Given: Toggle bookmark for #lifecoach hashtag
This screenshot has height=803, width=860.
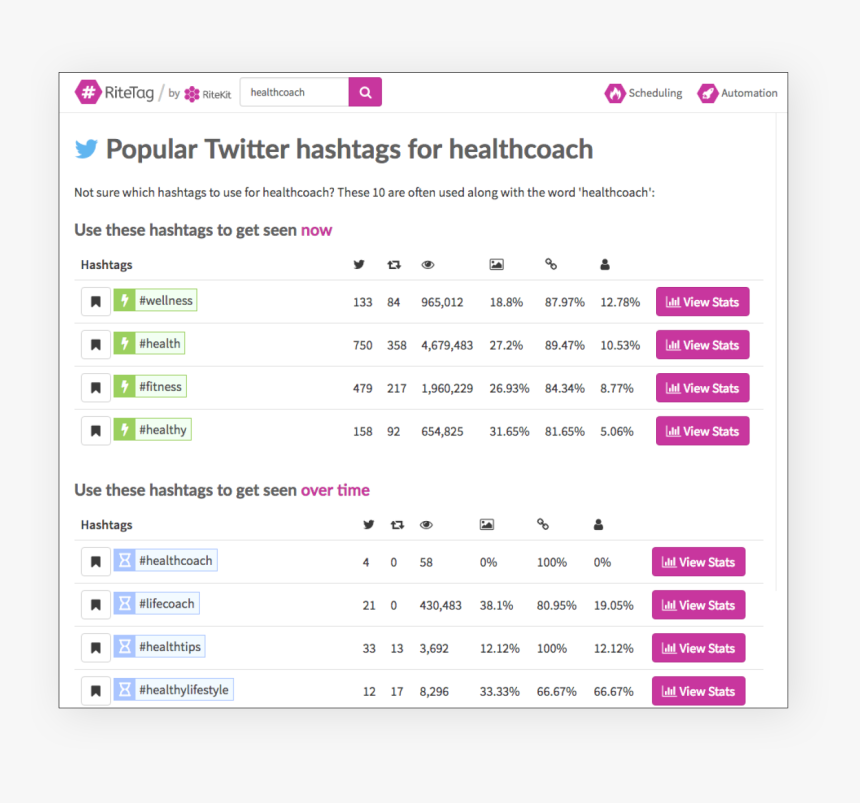Looking at the screenshot, I should [96, 605].
